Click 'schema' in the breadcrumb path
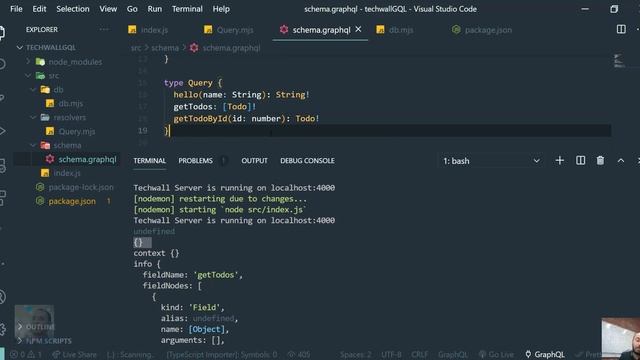This screenshot has width=640, height=360. tap(165, 48)
